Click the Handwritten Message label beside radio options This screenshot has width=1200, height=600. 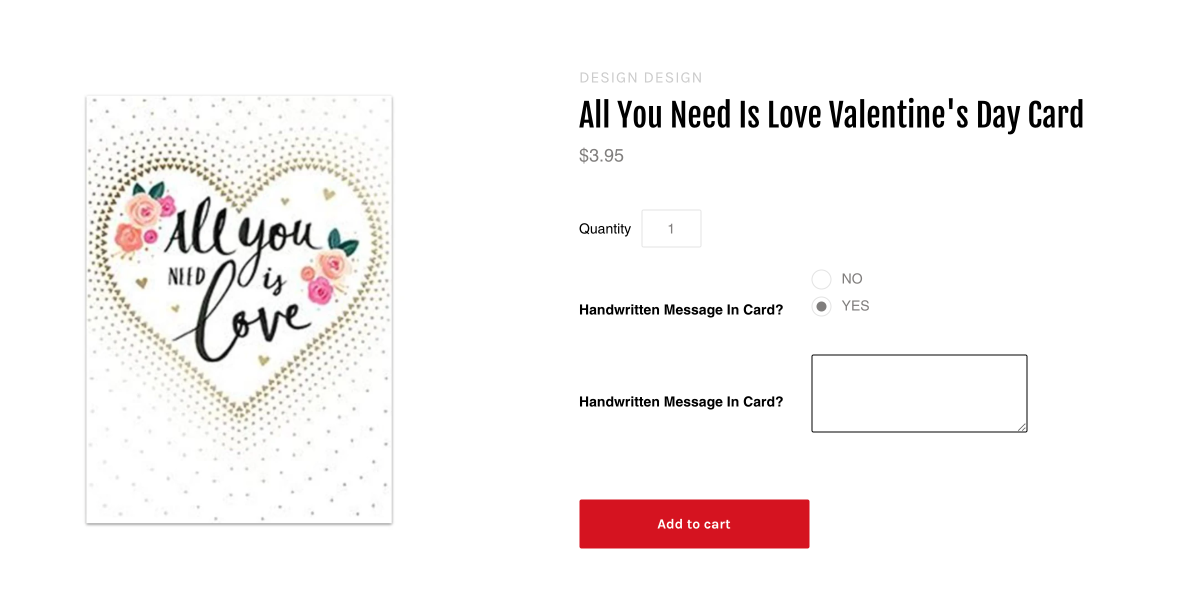click(680, 310)
